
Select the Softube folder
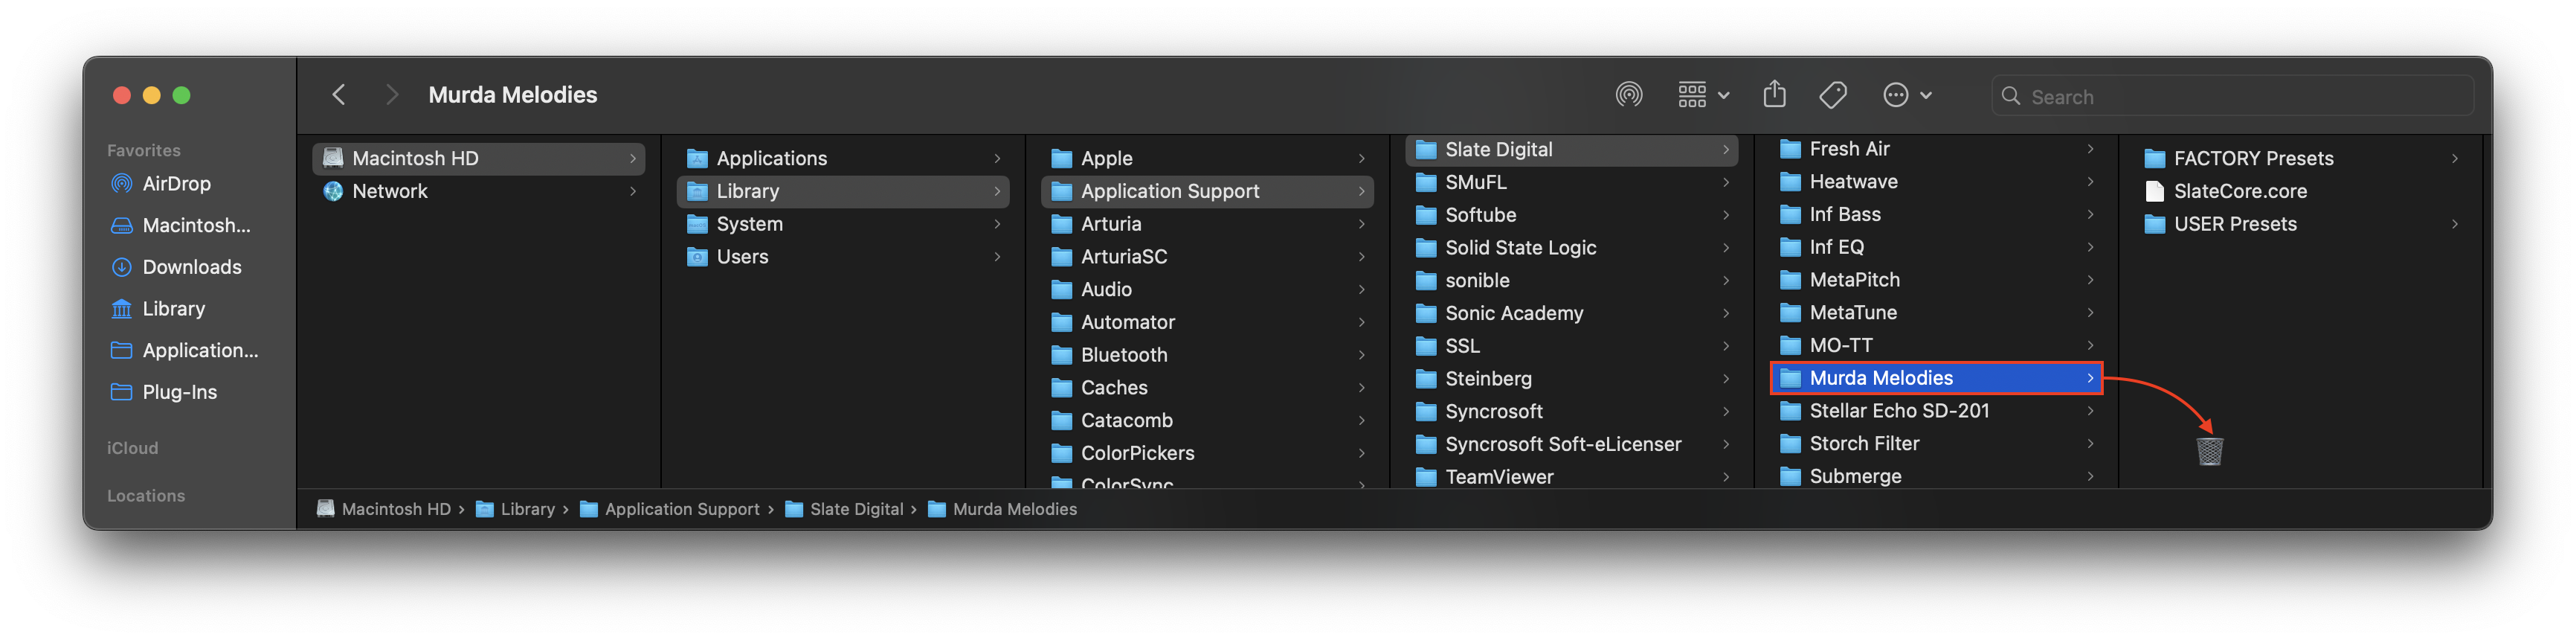[x=1571, y=216]
